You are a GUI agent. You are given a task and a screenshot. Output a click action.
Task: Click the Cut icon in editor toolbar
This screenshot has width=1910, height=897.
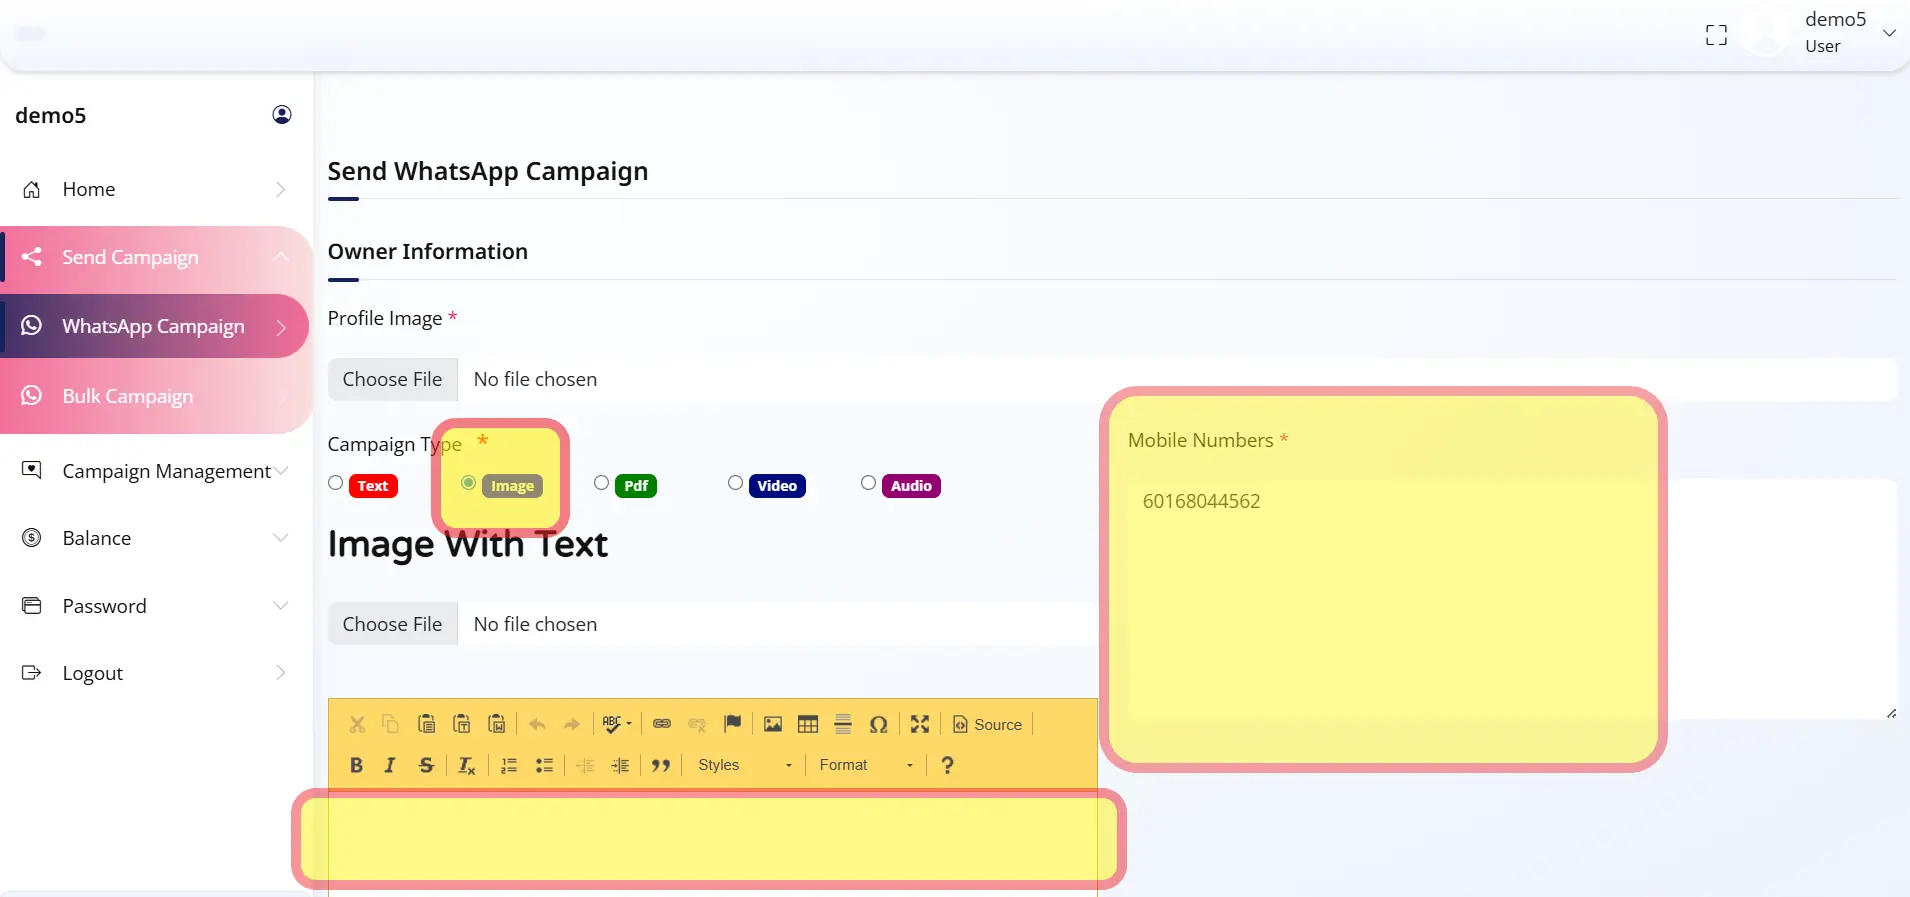357,724
